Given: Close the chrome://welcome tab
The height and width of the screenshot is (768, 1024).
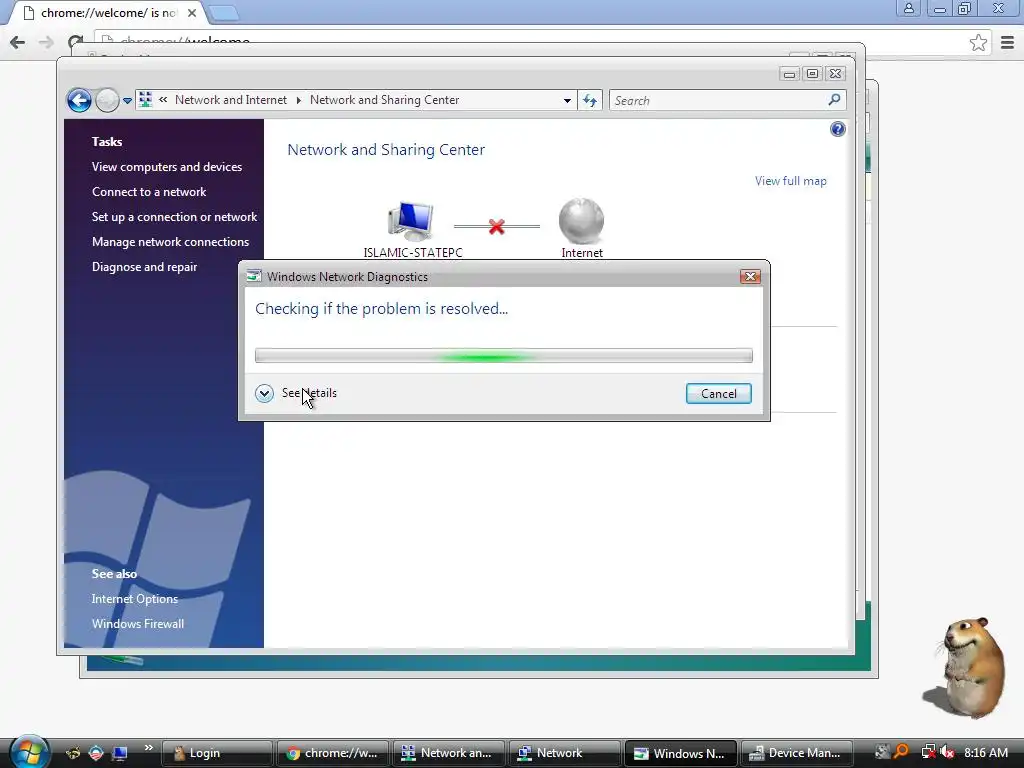Looking at the screenshot, I should pyautogui.click(x=192, y=12).
